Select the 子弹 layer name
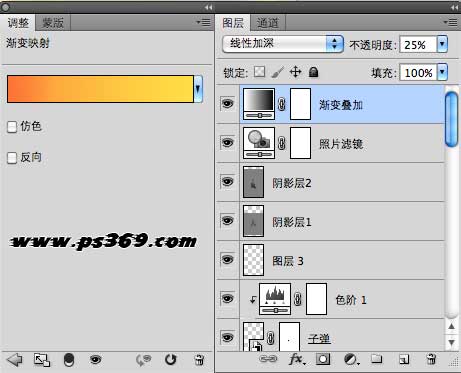Viewport: 461px width, 373px height. pyautogui.click(x=319, y=339)
